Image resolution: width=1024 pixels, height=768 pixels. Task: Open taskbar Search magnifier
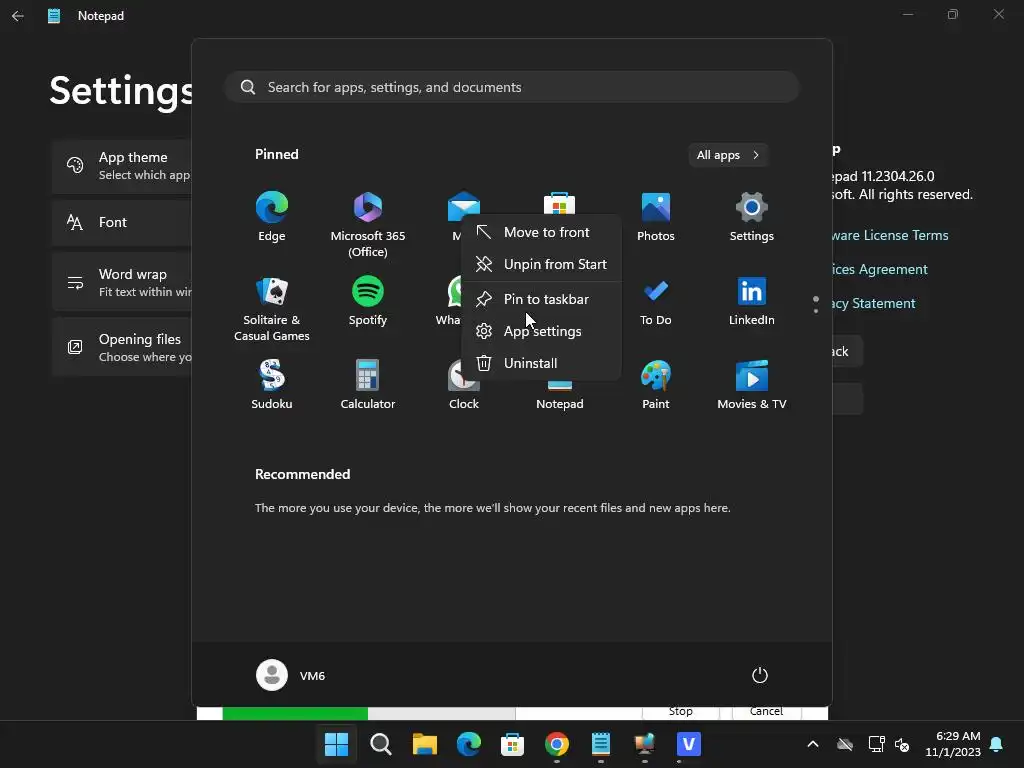(381, 744)
